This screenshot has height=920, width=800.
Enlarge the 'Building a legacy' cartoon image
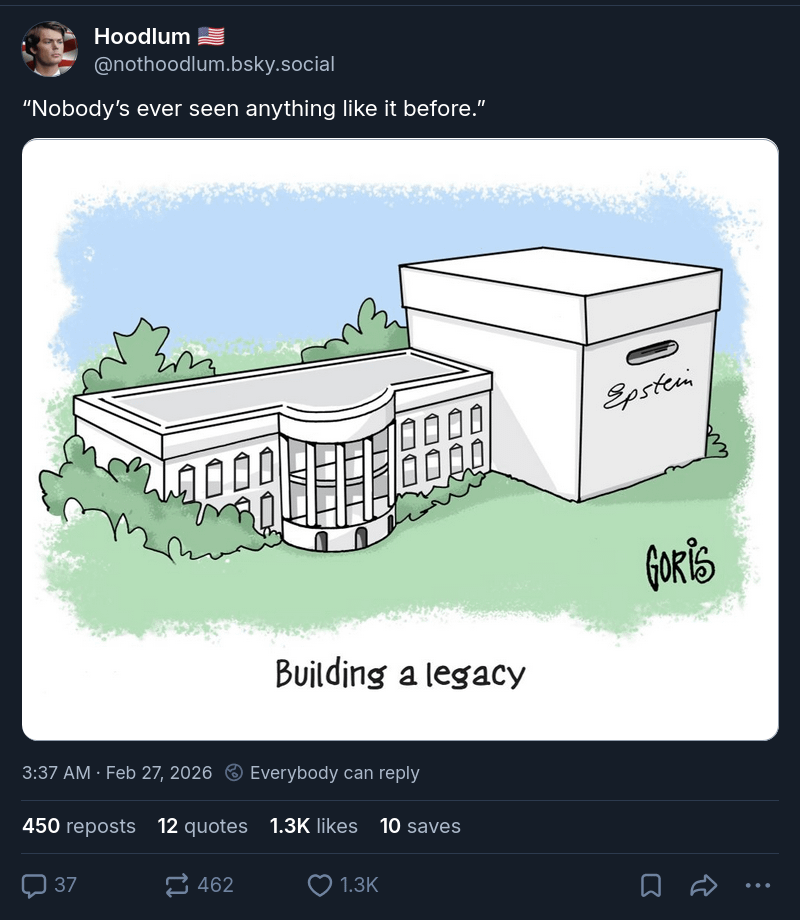[x=400, y=440]
